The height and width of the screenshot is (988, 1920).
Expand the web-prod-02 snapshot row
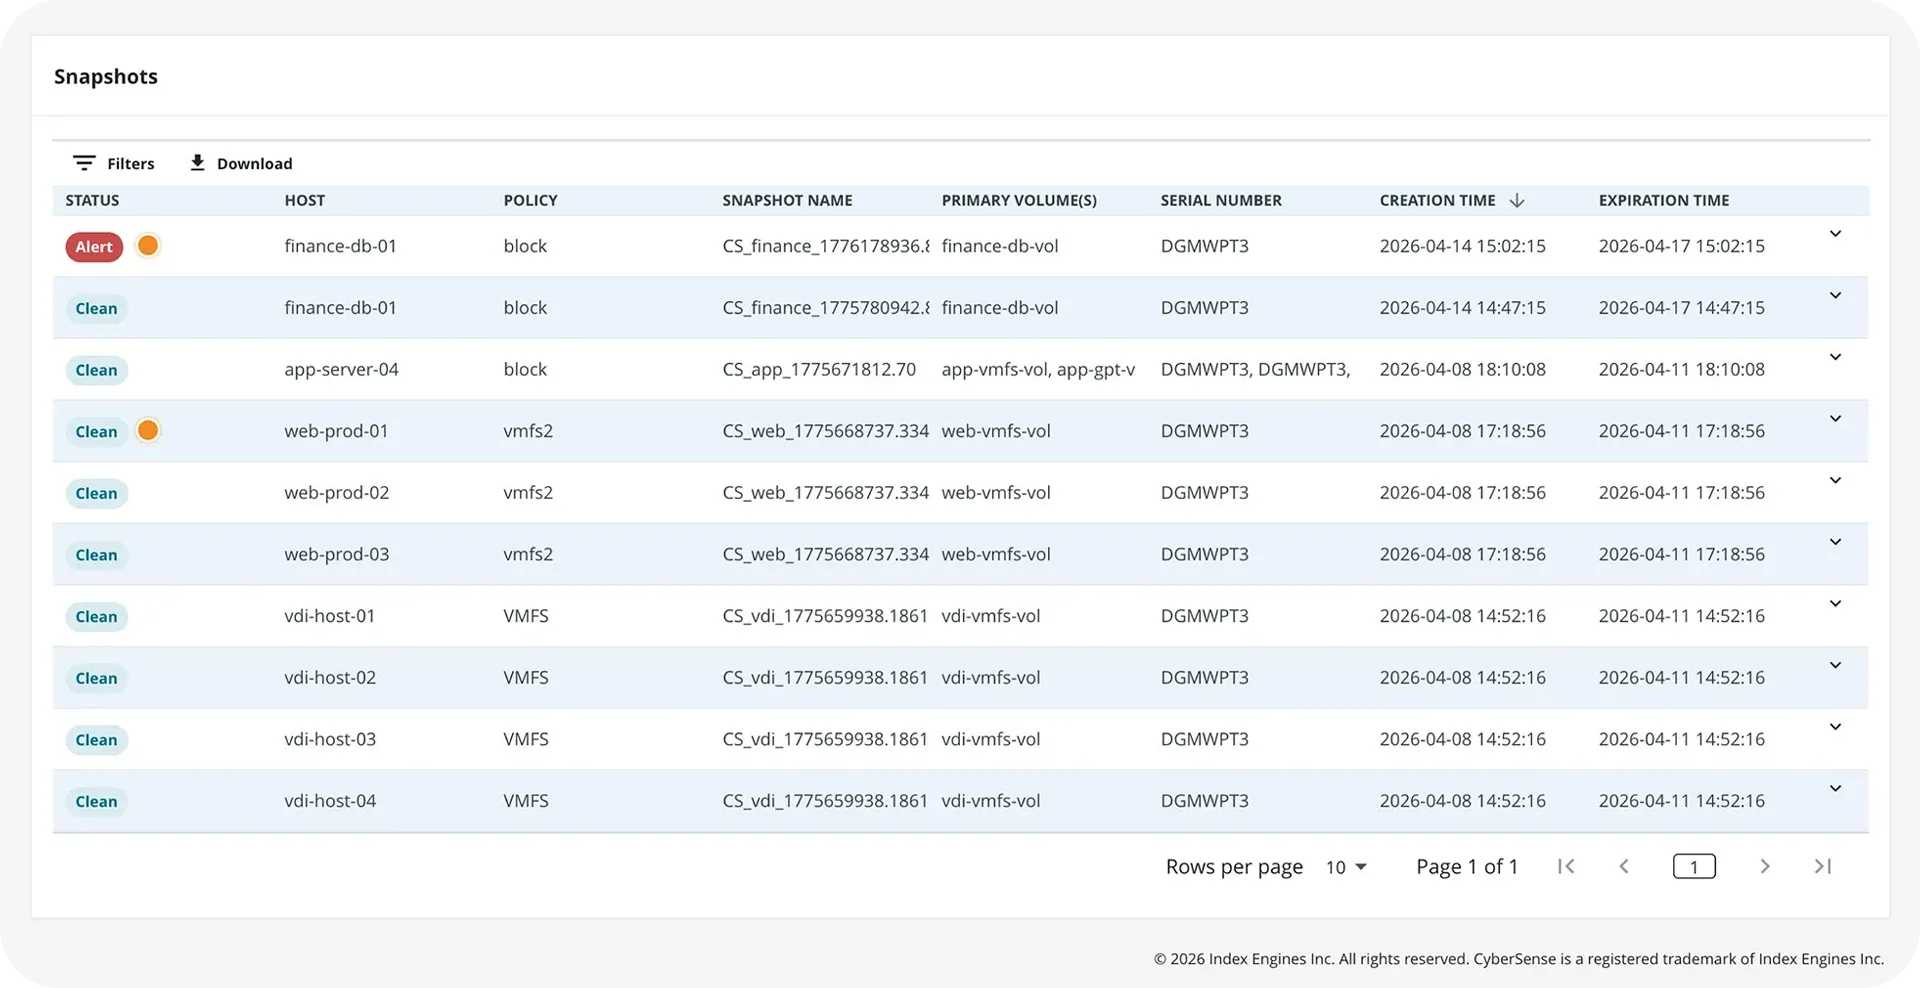[1835, 481]
